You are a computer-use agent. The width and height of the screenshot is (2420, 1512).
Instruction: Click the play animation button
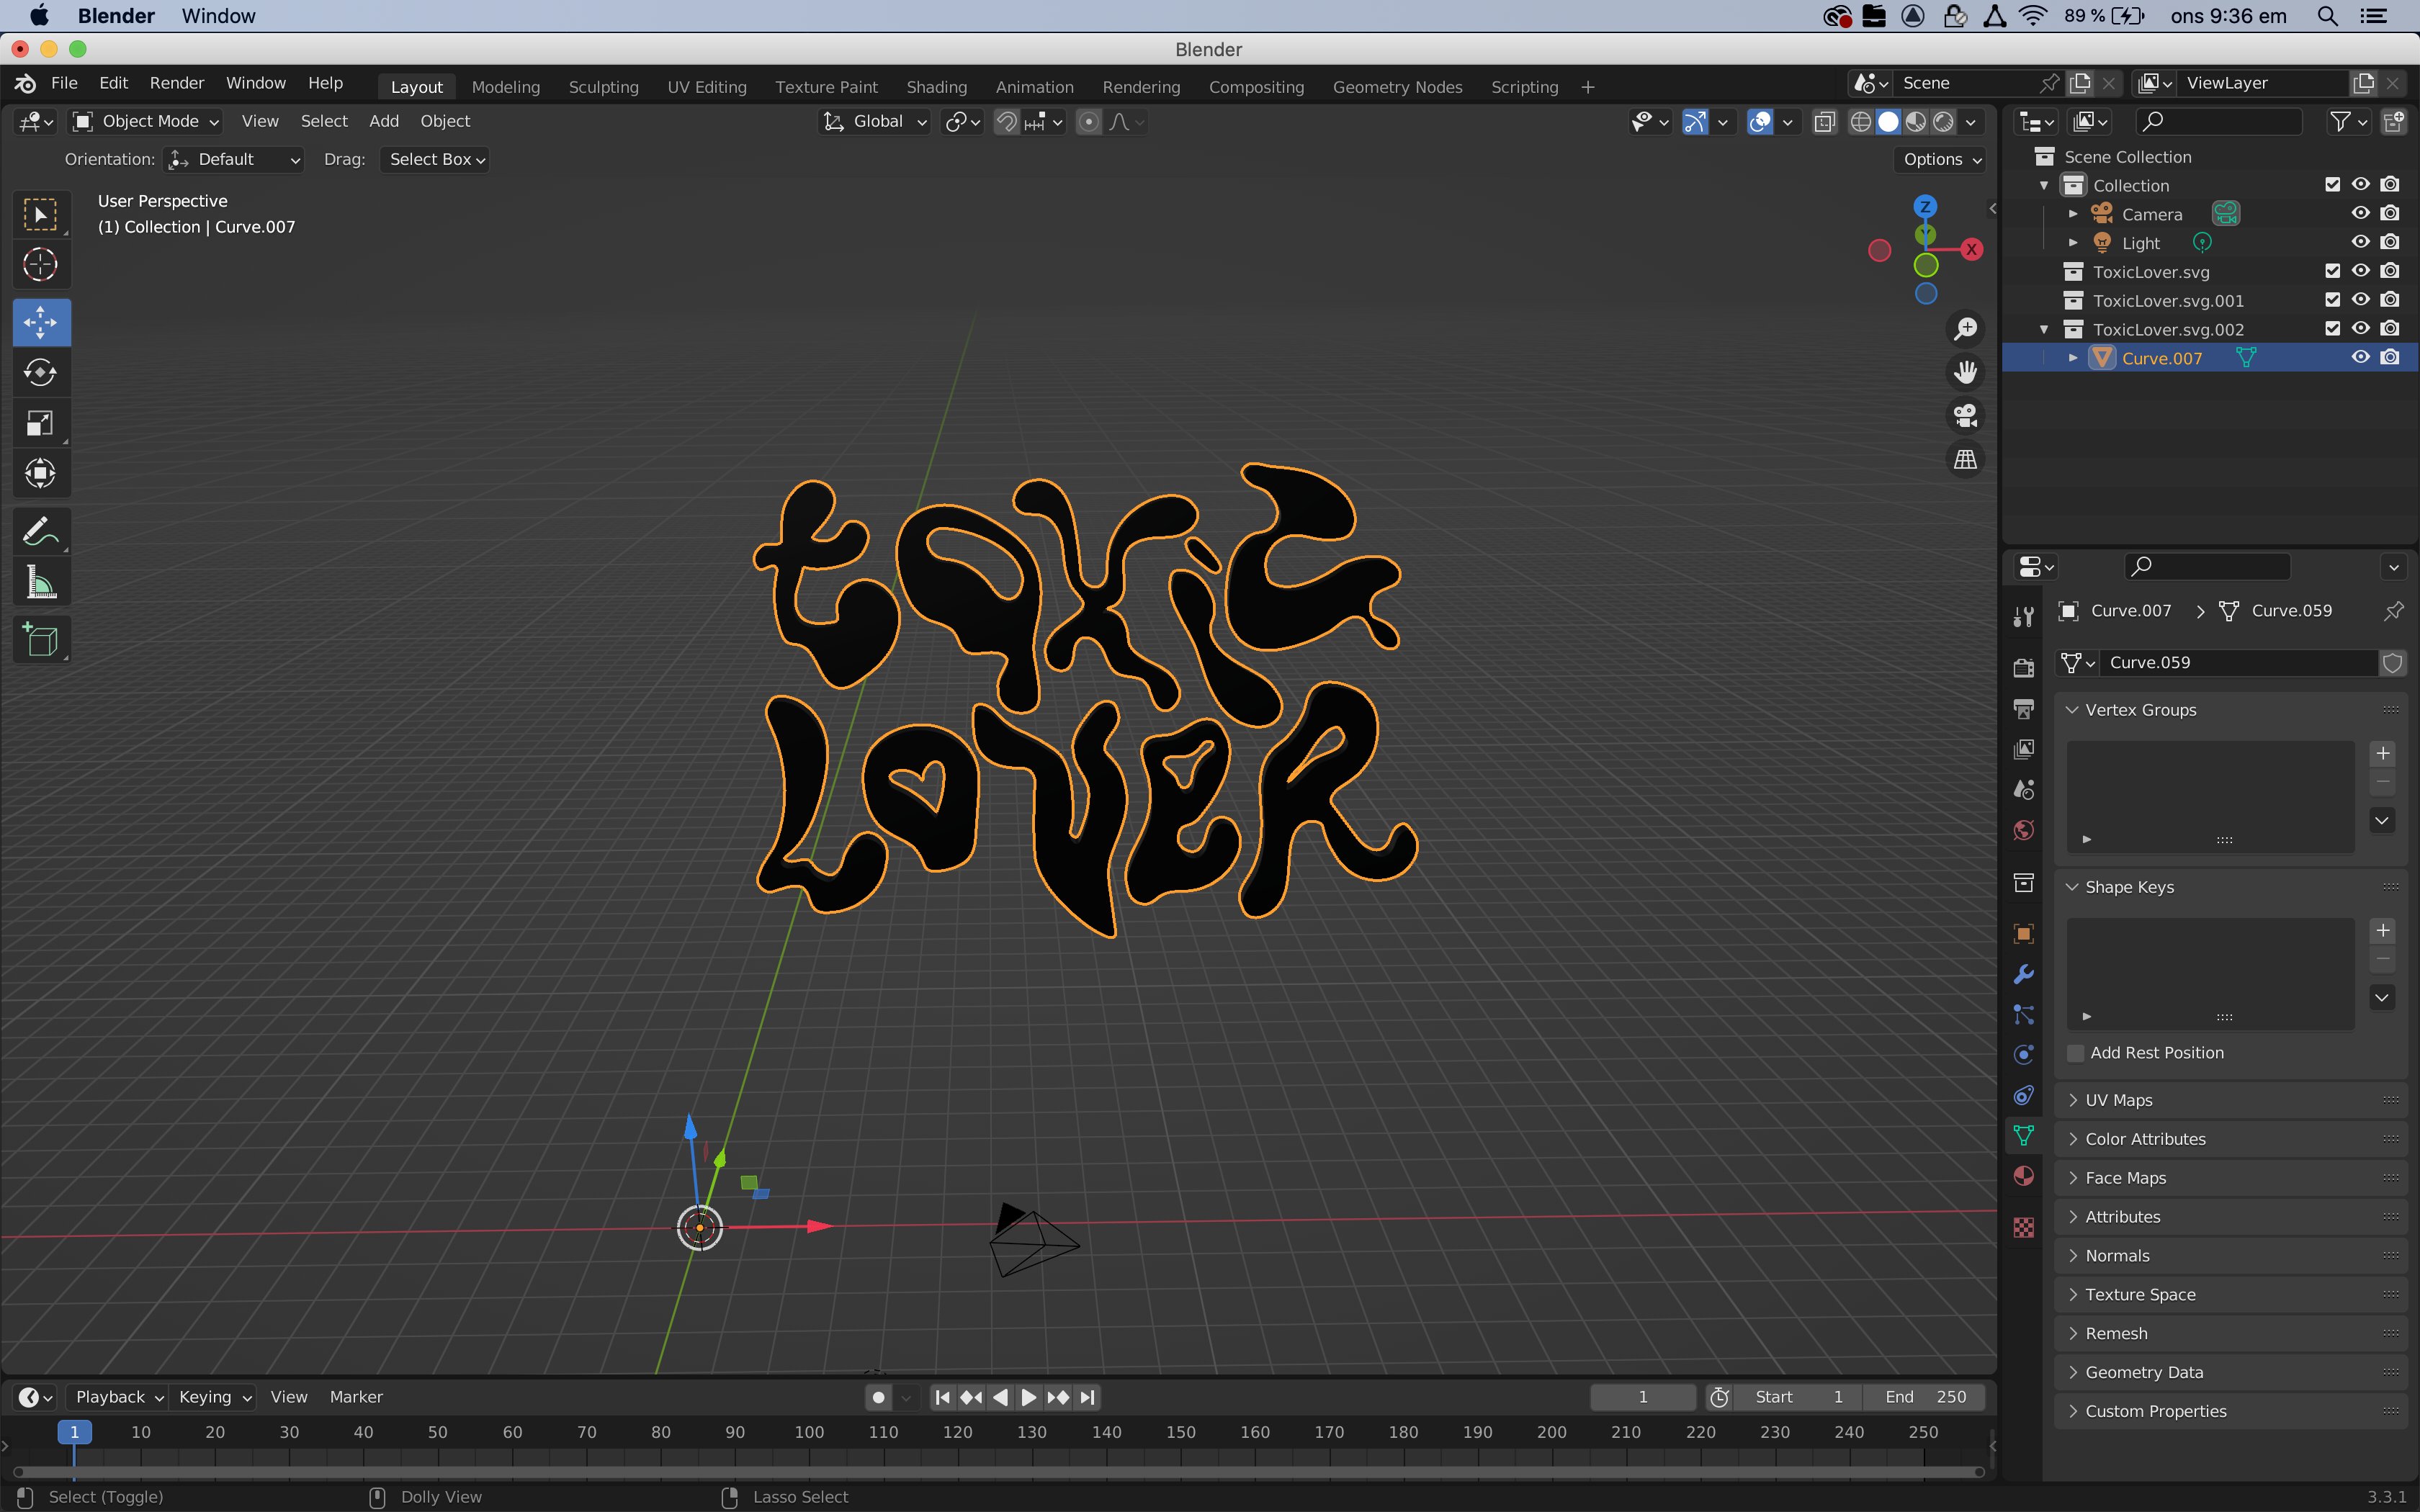tap(1028, 1397)
